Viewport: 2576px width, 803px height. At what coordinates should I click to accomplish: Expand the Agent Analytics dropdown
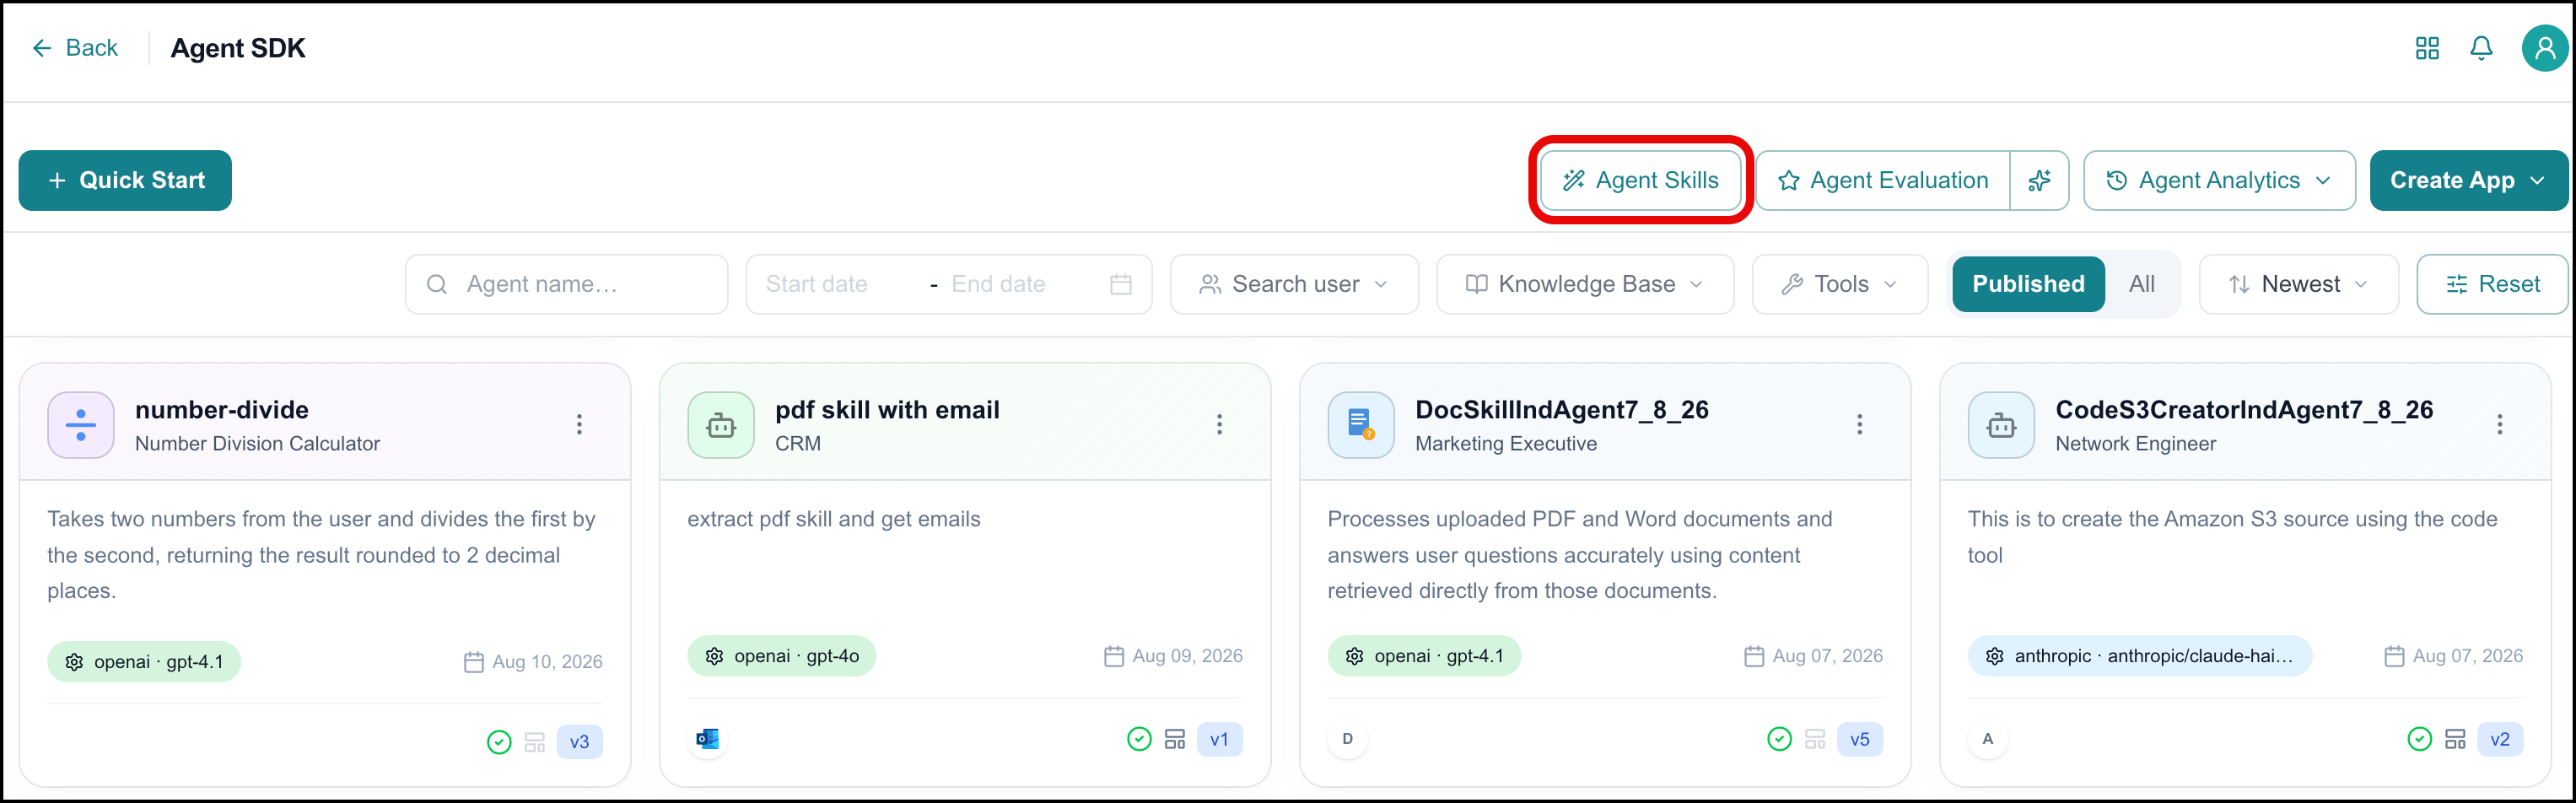(x=2219, y=180)
